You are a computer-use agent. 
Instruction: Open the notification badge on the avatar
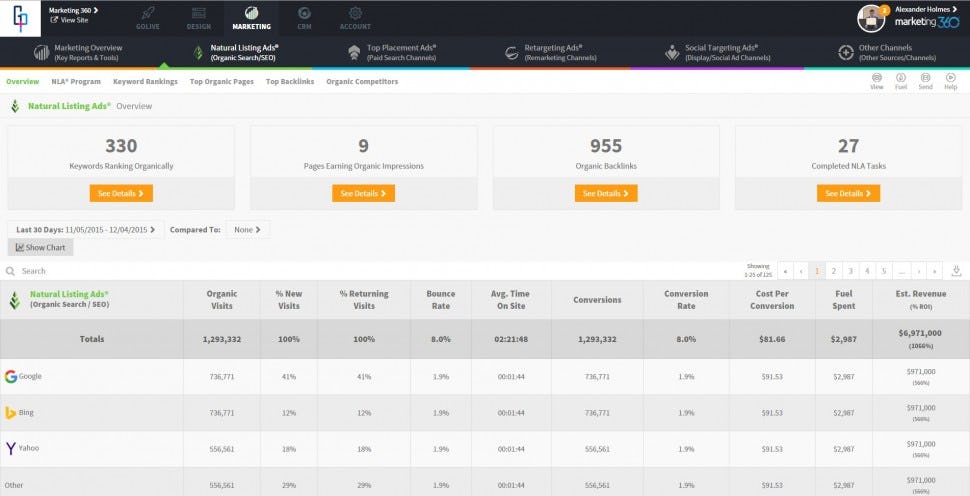click(884, 10)
